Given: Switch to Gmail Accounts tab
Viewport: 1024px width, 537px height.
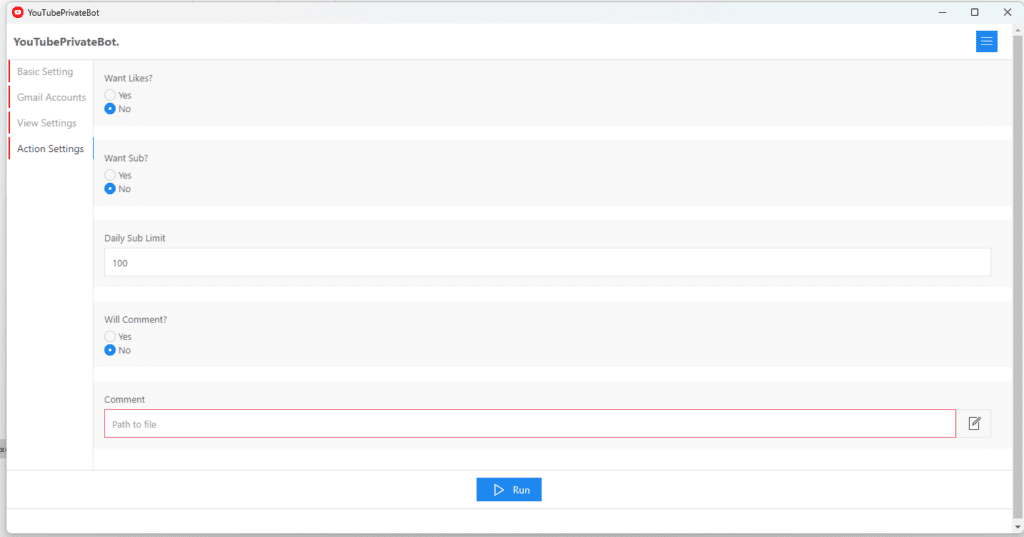Looking at the screenshot, I should tap(51, 97).
